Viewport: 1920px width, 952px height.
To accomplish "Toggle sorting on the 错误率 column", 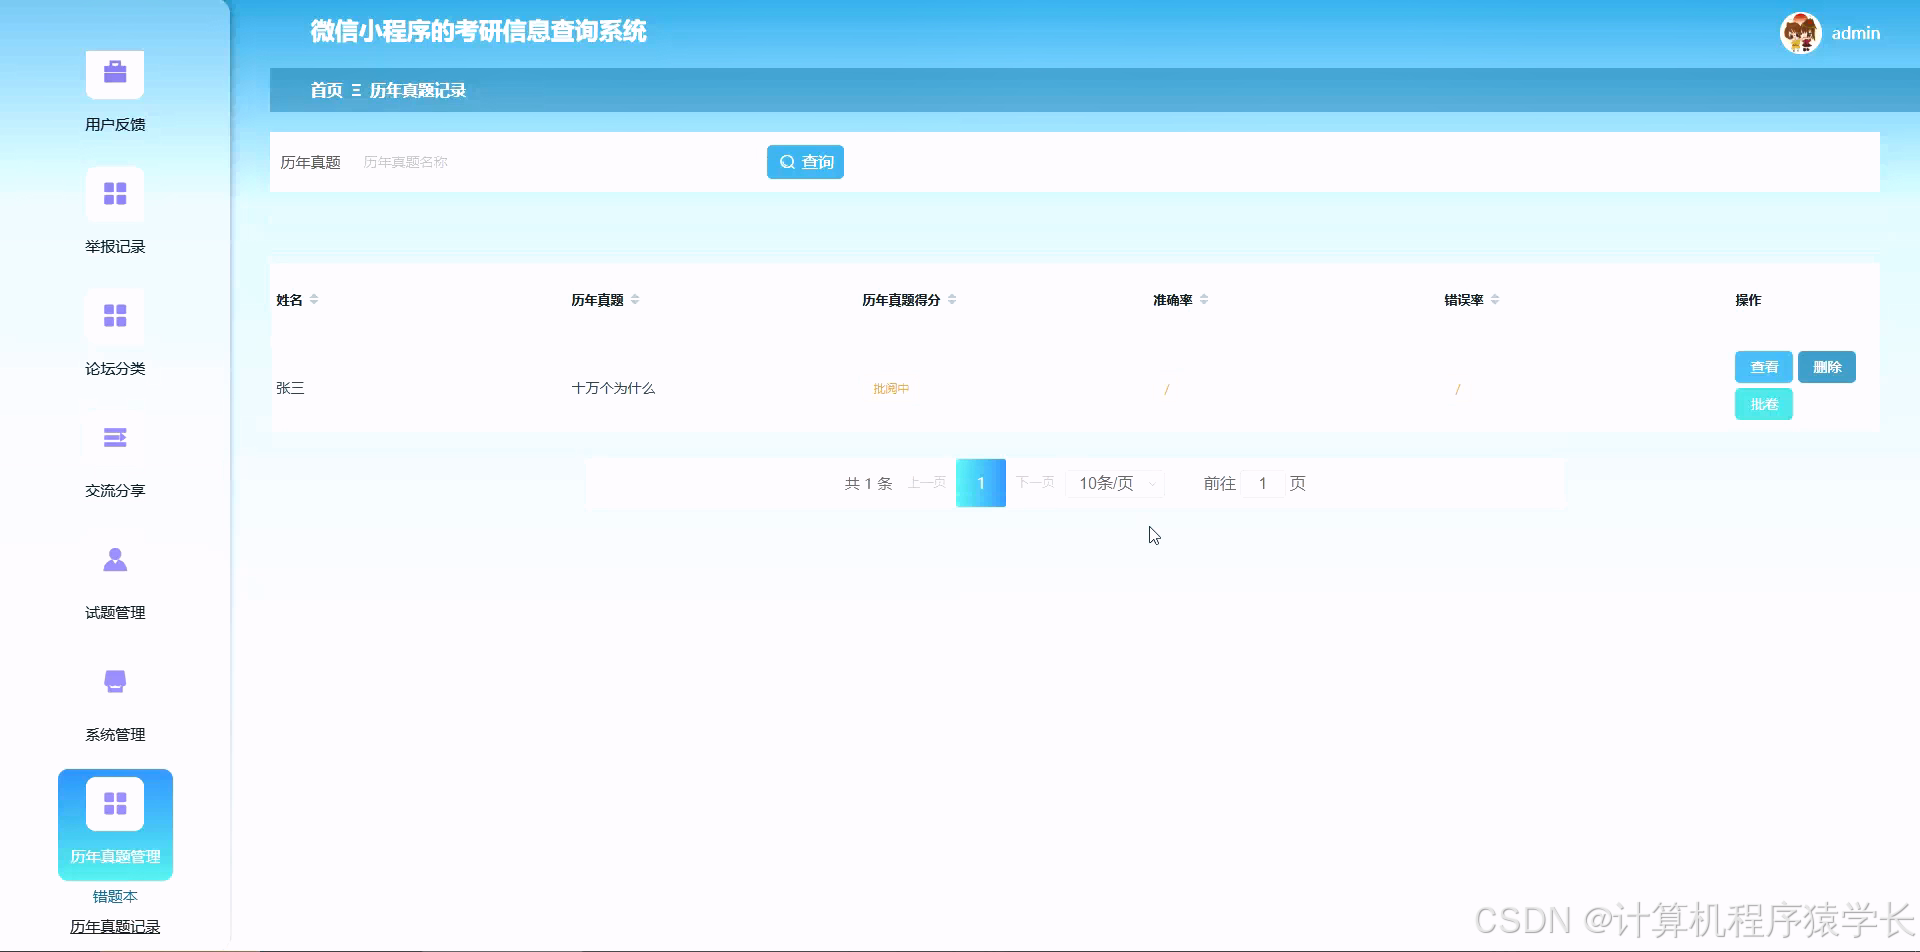I will point(1495,298).
